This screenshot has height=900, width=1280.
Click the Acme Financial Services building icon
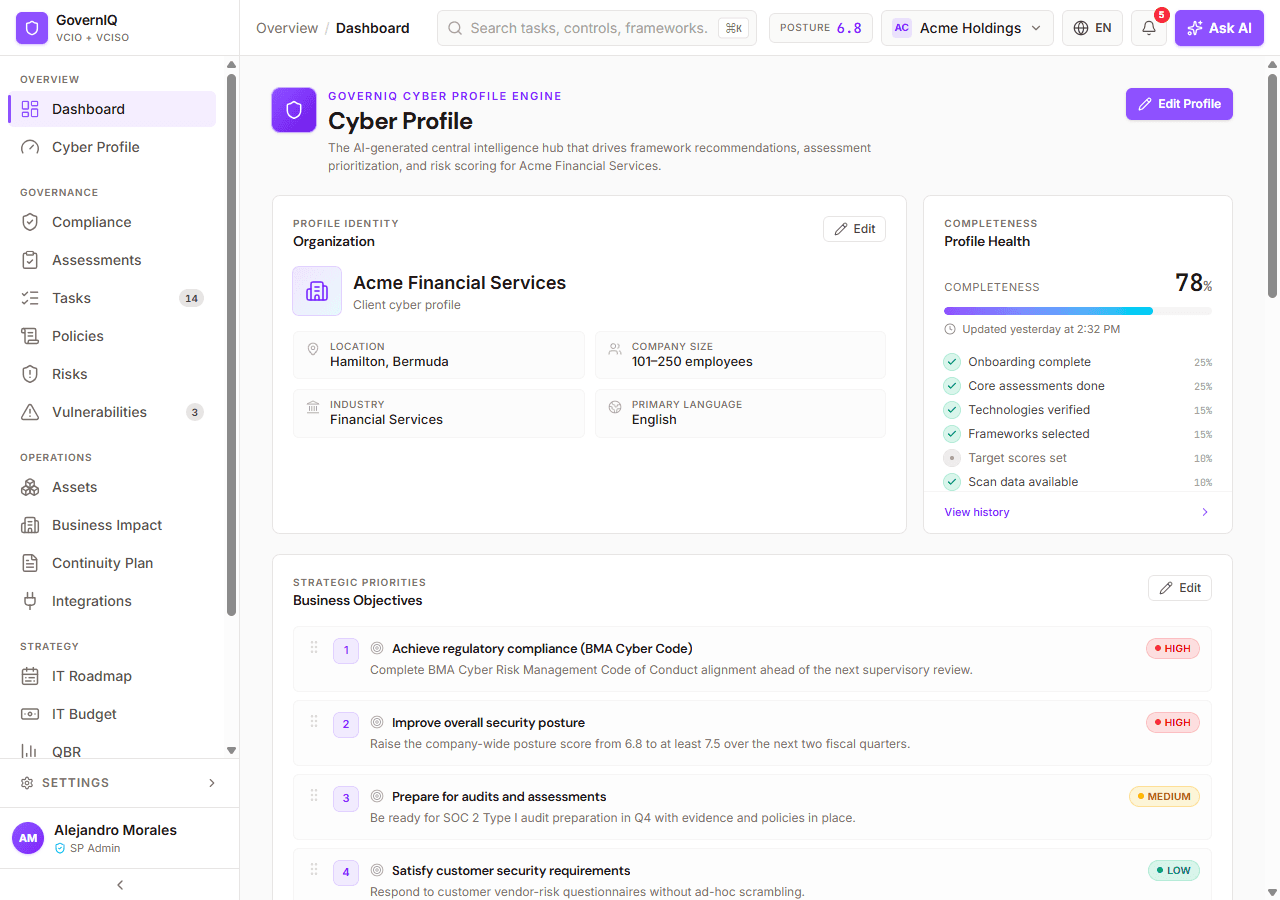coord(317,291)
